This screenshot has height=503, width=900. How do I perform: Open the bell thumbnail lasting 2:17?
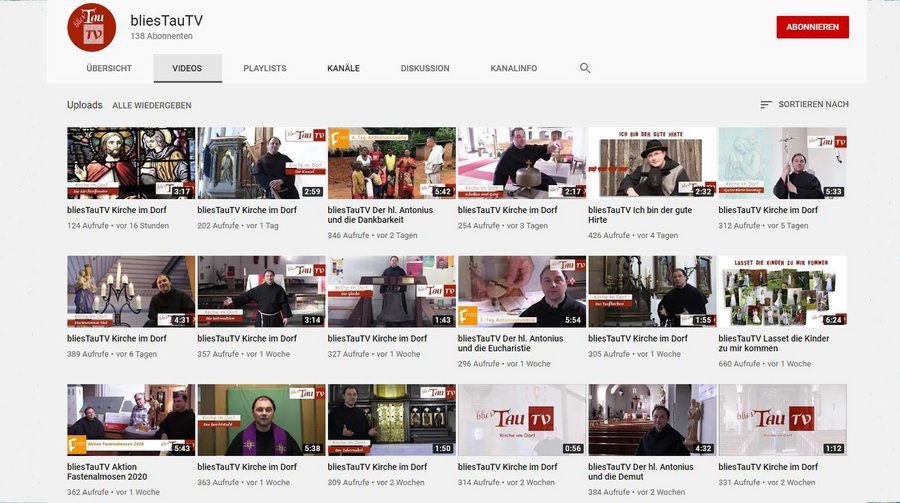coord(522,163)
